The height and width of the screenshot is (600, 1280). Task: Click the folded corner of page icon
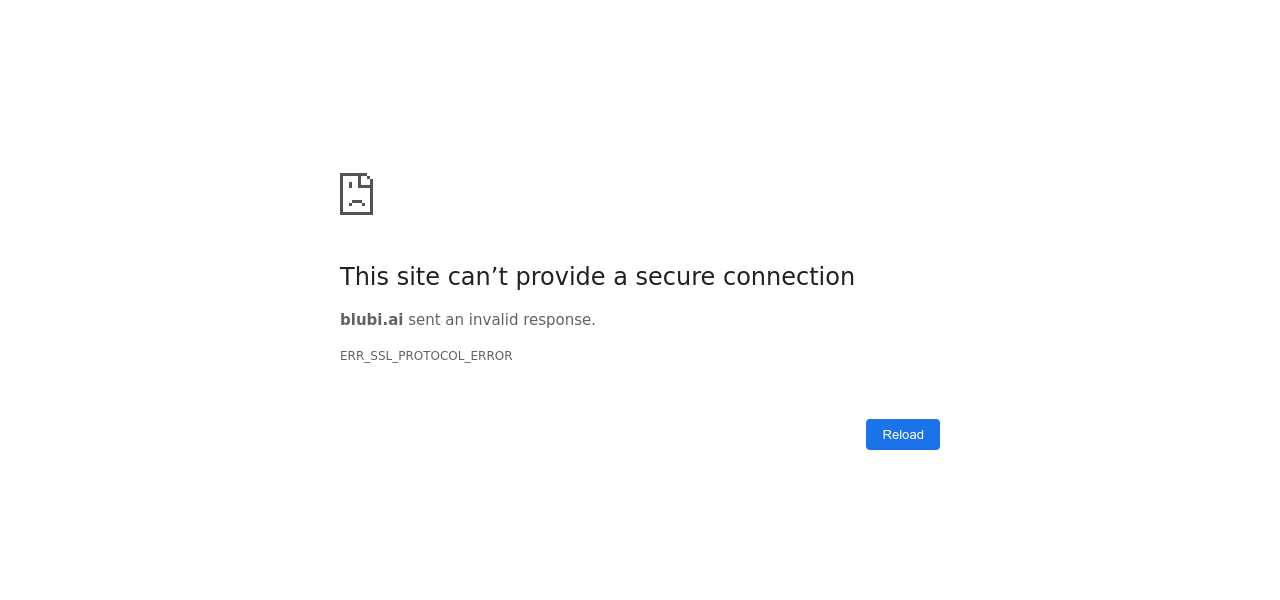click(366, 180)
